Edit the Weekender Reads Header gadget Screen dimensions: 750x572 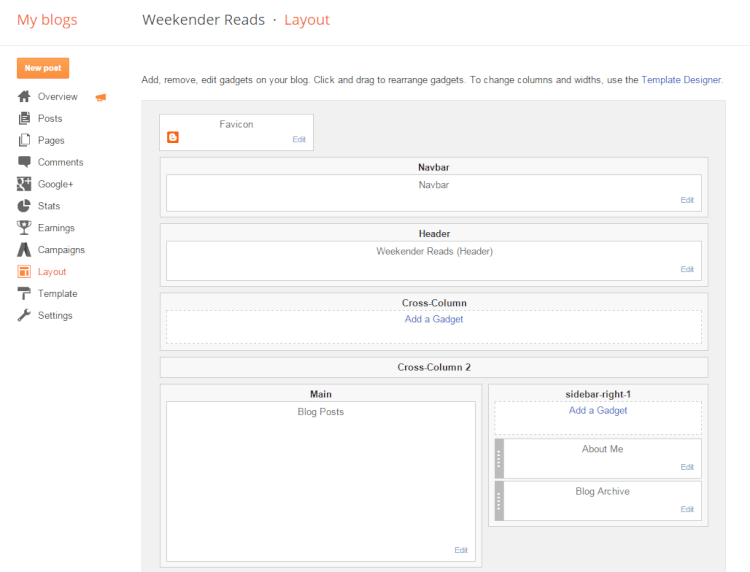687,269
